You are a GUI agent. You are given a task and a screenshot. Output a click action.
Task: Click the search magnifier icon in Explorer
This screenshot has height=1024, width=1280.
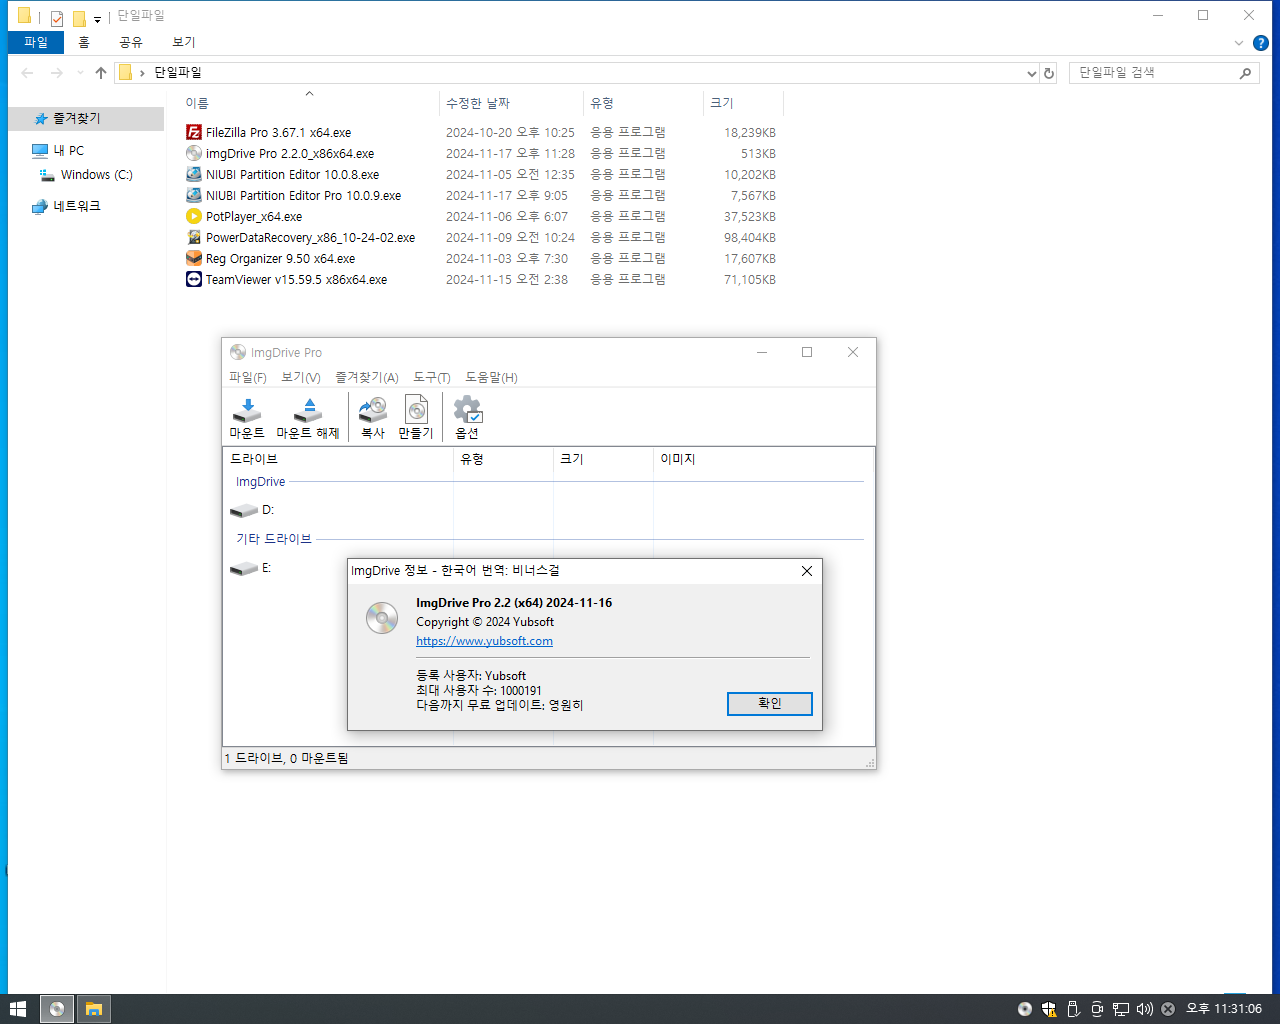(x=1245, y=73)
